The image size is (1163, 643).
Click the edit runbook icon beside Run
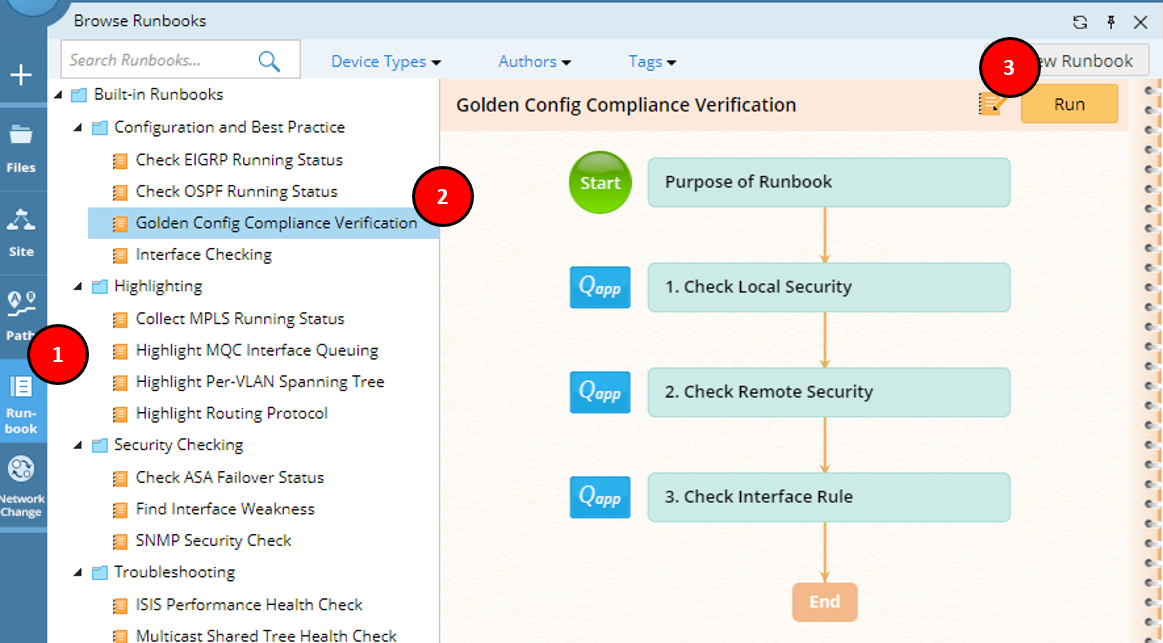992,105
